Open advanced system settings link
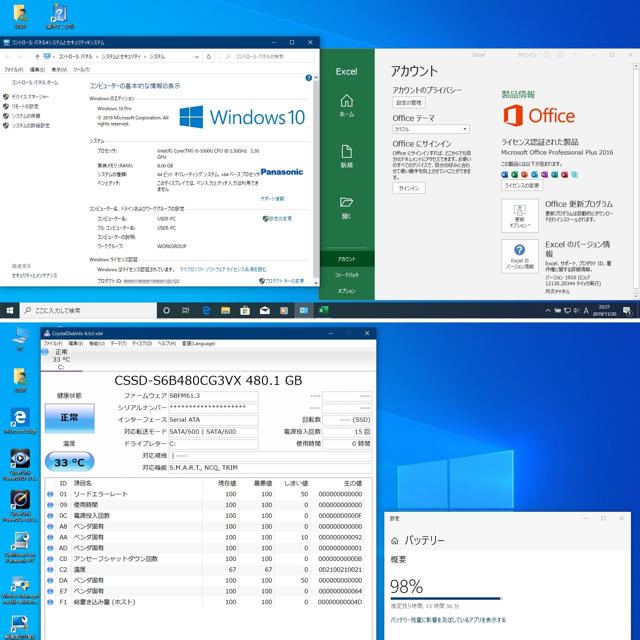Viewport: 640px width, 640px height. (x=31, y=126)
